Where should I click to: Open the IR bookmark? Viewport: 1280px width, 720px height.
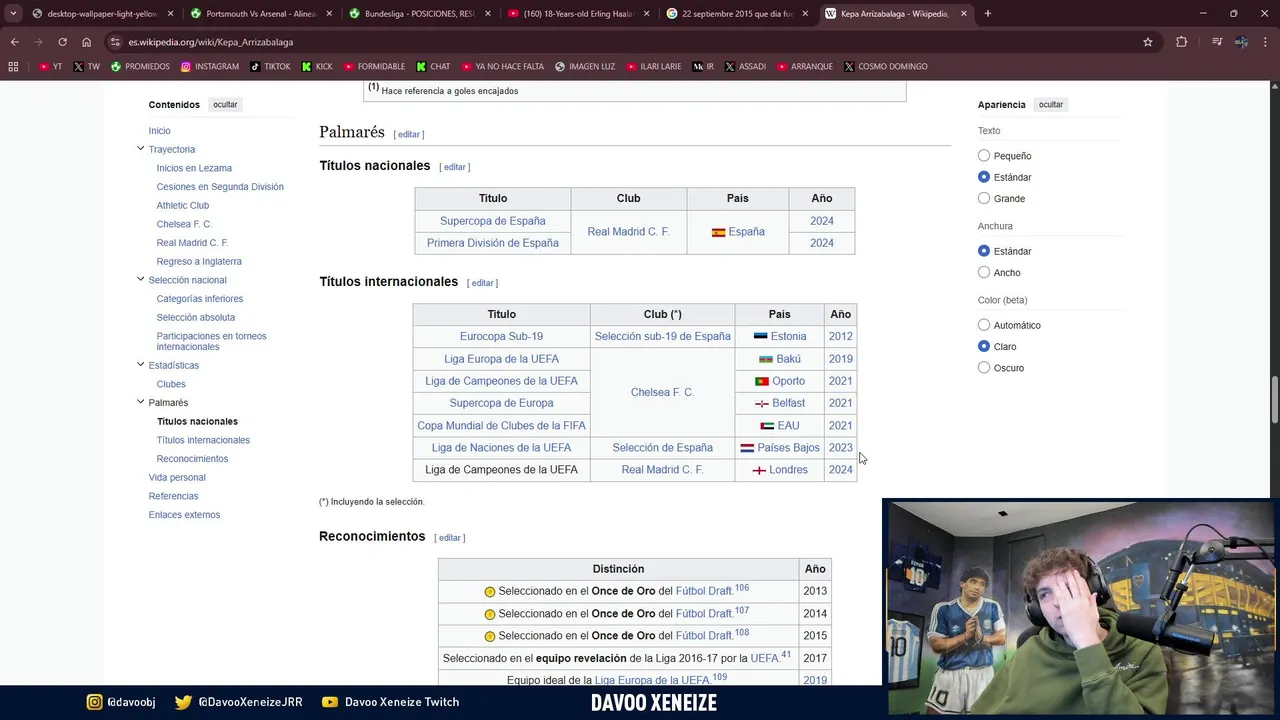click(x=704, y=67)
